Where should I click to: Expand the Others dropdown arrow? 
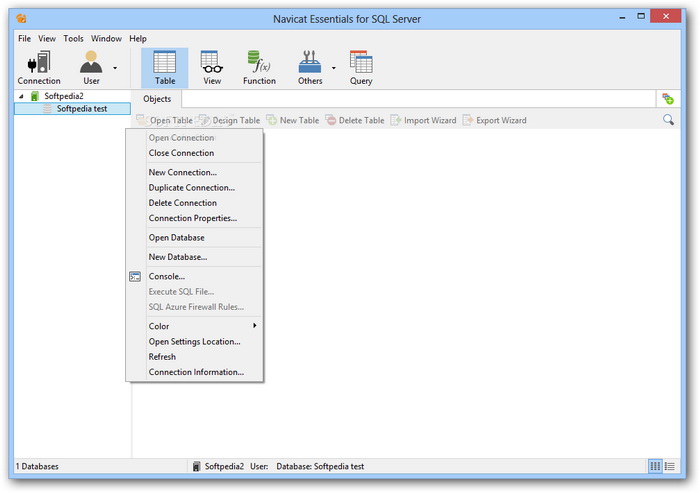pyautogui.click(x=333, y=68)
